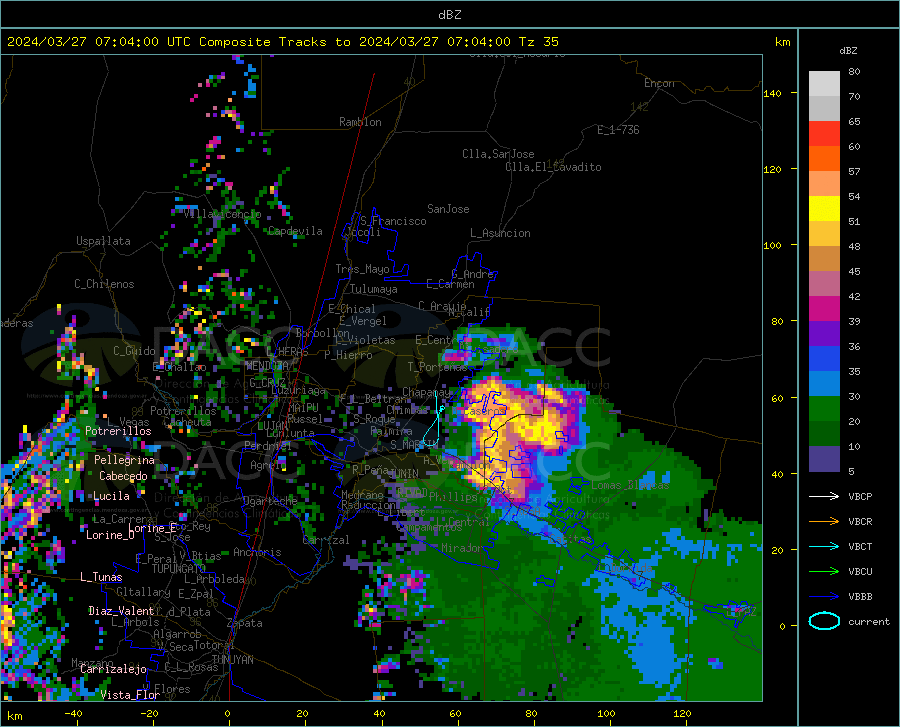This screenshot has width=900, height=727.
Task: Click the Tres_Mayo map label
Action: [x=363, y=269]
